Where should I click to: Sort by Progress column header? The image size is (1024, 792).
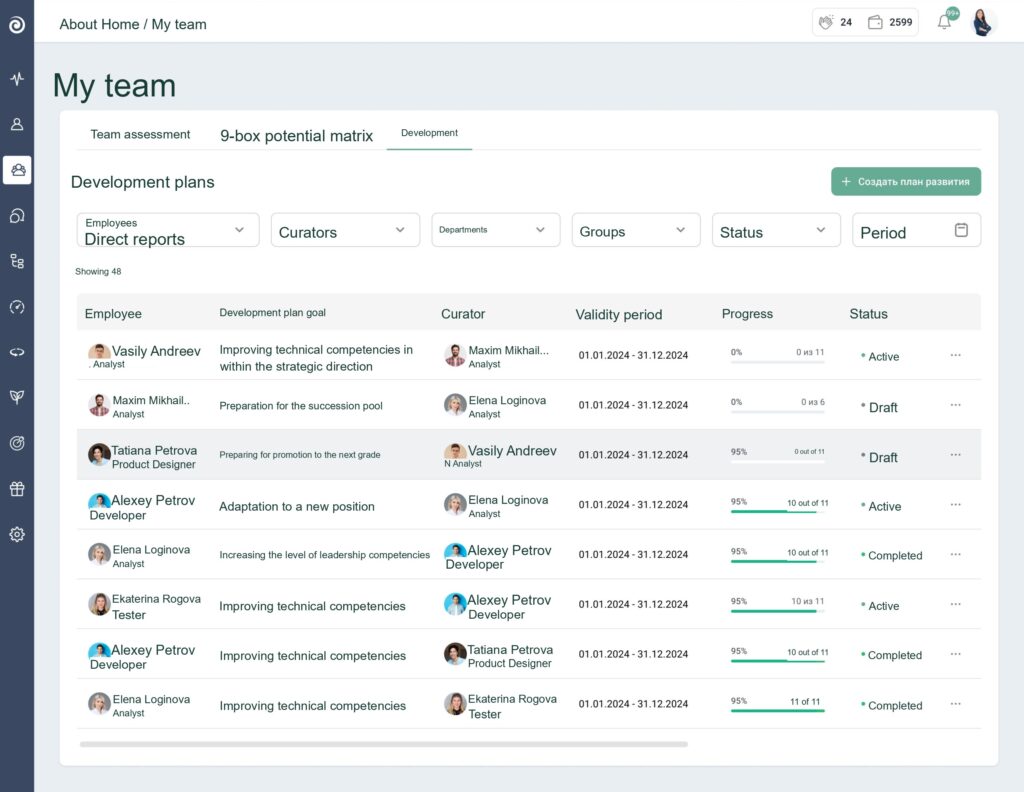(747, 314)
